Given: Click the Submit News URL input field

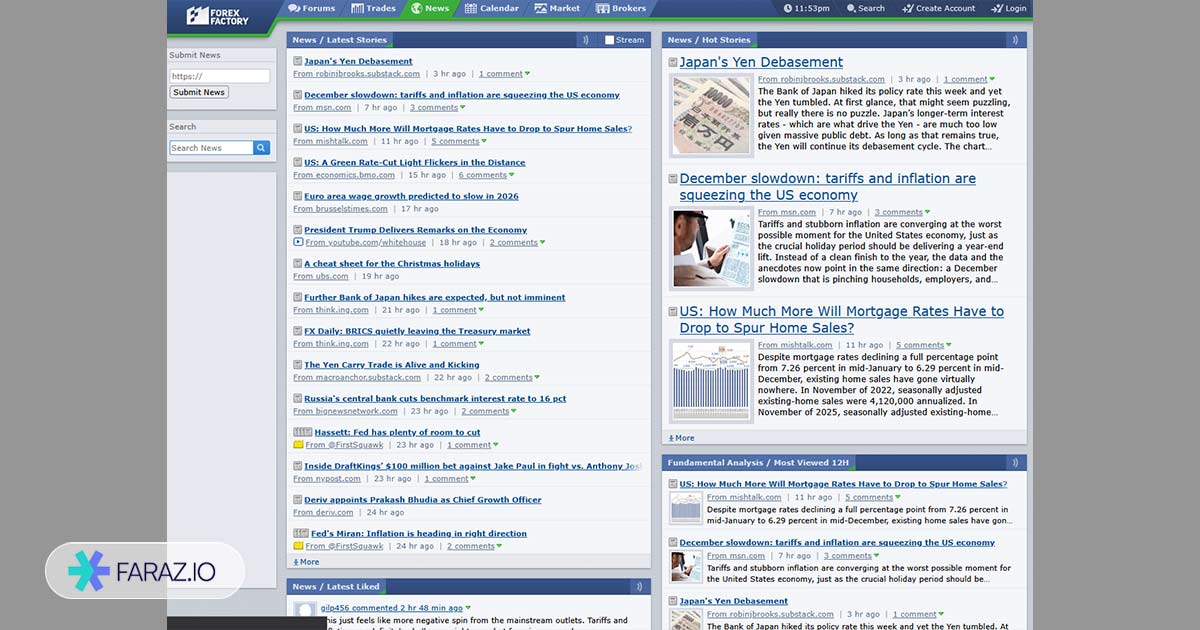Looking at the screenshot, I should coord(219,76).
